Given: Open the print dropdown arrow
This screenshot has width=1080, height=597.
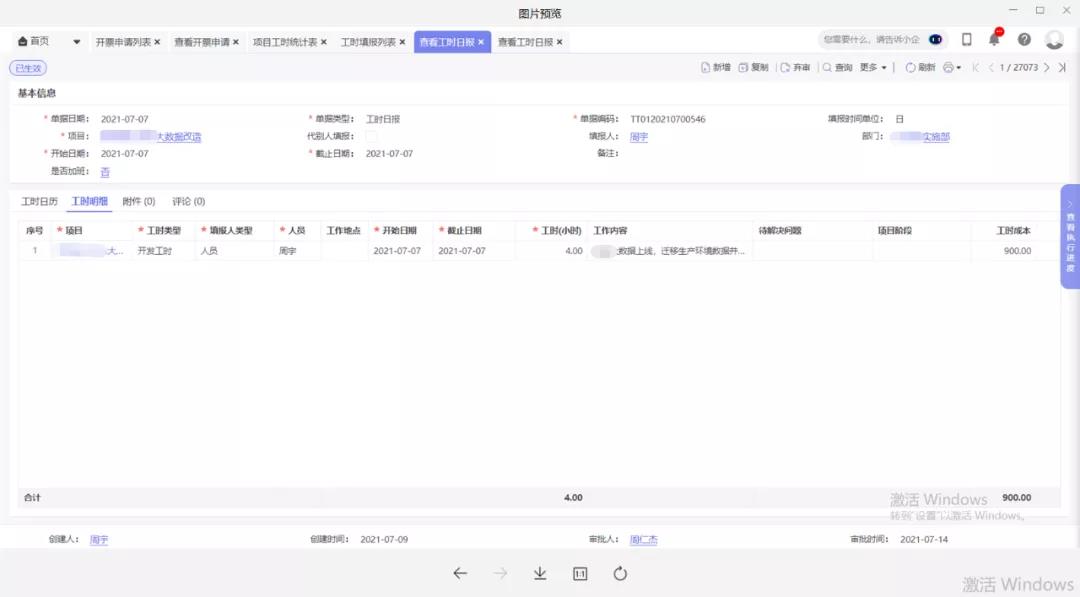Looking at the screenshot, I should tap(959, 68).
